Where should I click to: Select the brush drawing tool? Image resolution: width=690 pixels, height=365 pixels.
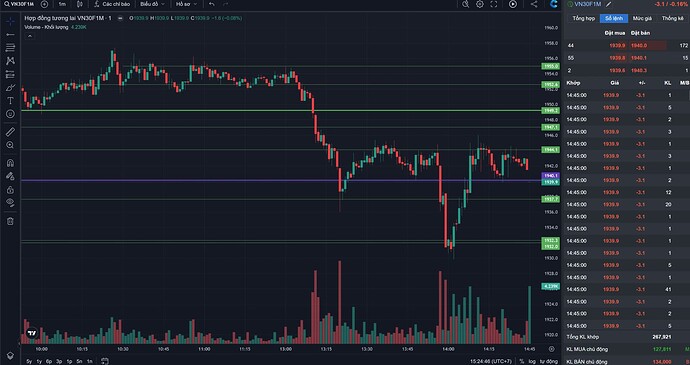(x=10, y=88)
